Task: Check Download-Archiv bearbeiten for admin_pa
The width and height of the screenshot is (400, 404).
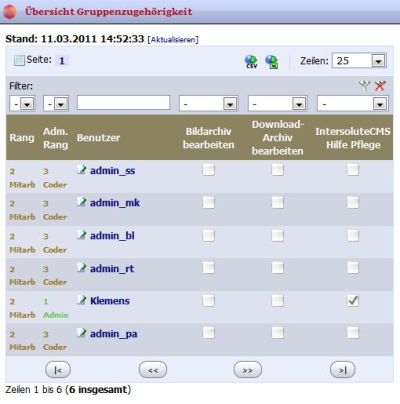Action: tap(277, 333)
